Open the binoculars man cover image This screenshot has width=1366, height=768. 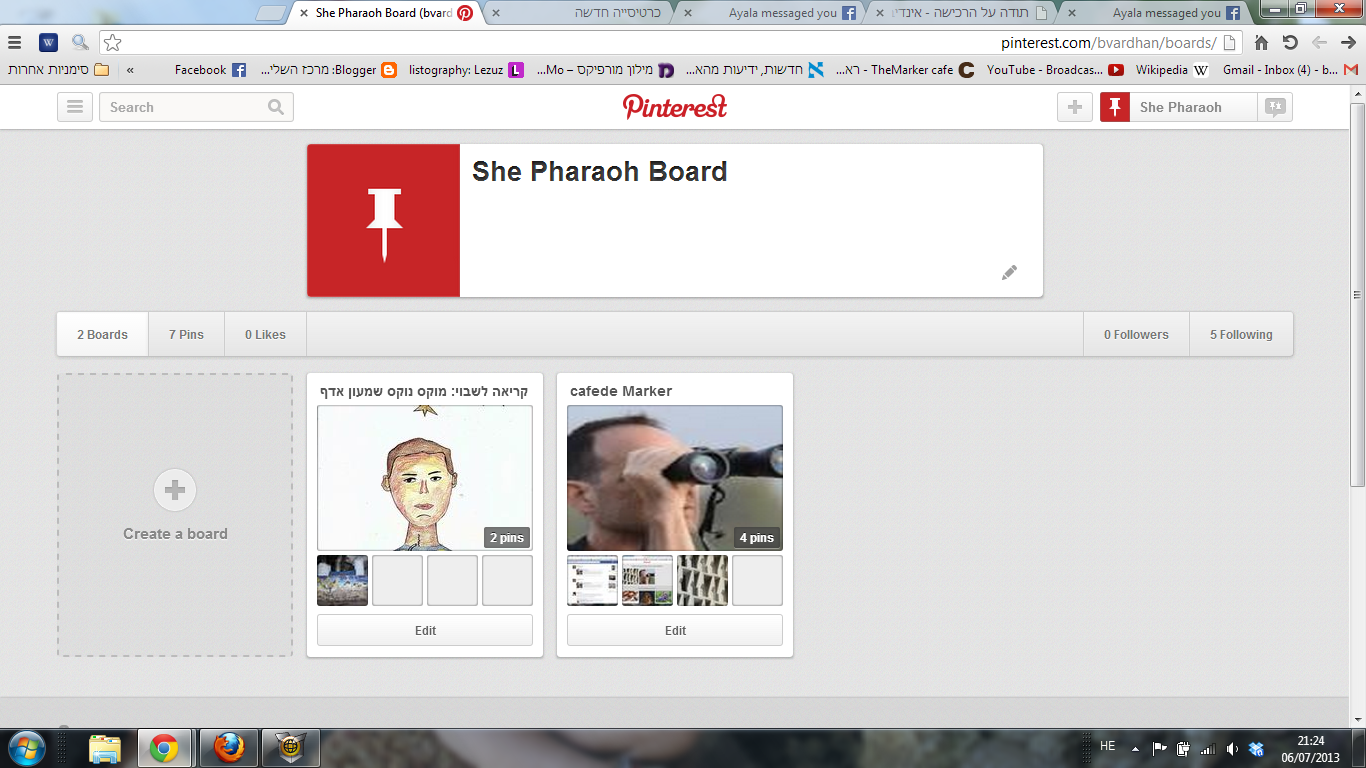[675, 478]
